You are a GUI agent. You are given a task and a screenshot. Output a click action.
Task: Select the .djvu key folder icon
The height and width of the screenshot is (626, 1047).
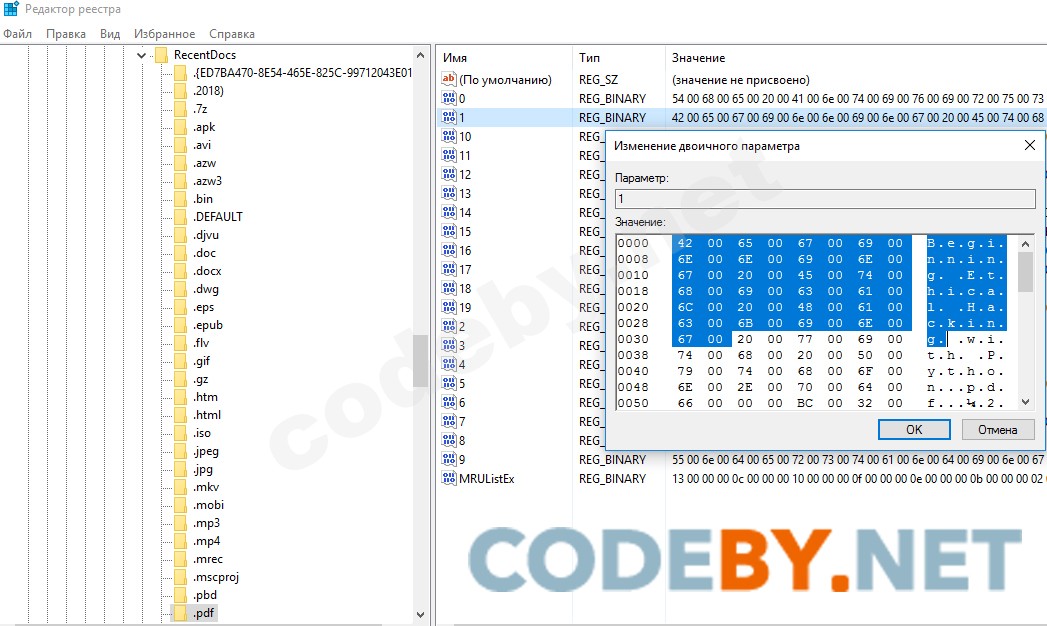[180, 235]
